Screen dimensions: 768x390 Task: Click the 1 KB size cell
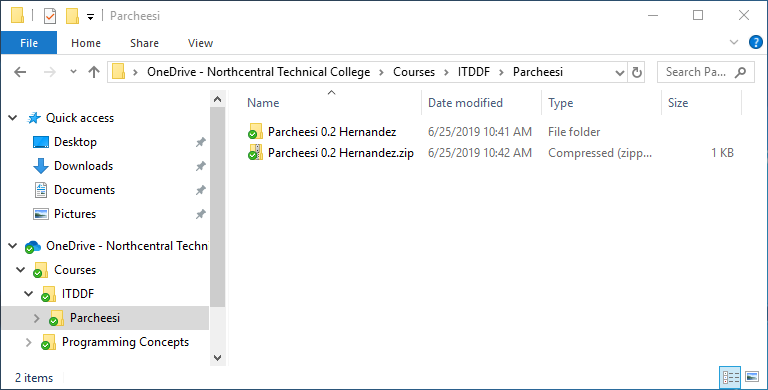coord(722,153)
